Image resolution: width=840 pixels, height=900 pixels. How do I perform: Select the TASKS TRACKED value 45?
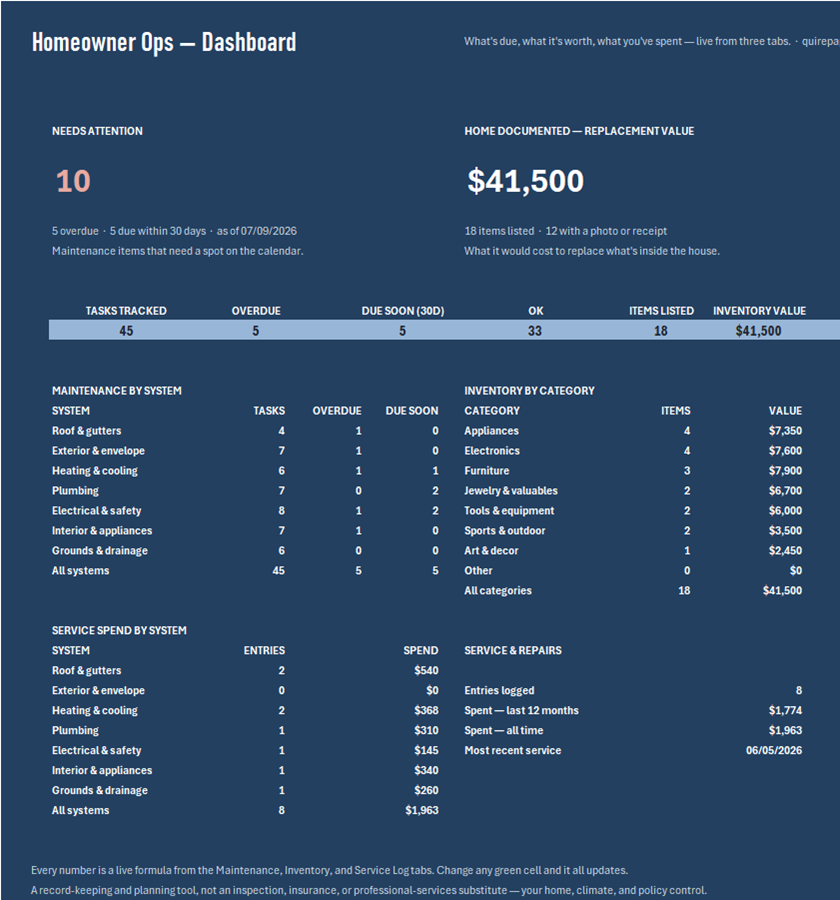(126, 331)
